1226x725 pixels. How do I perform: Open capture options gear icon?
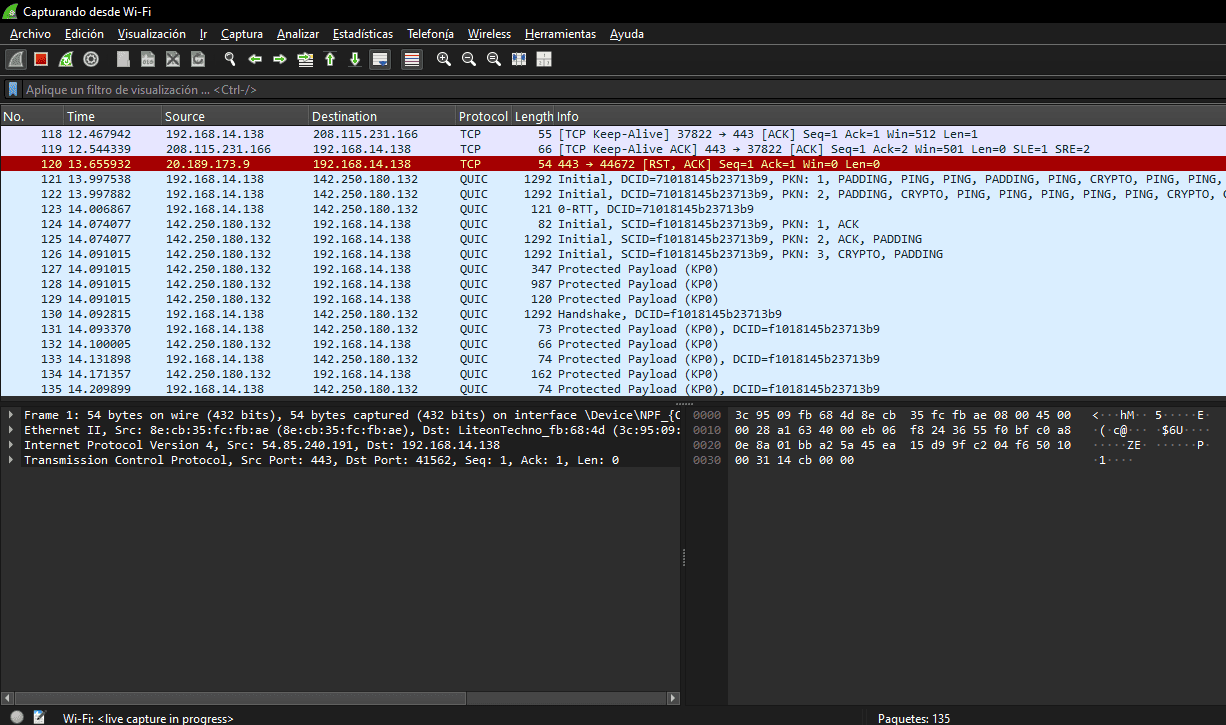(91, 59)
